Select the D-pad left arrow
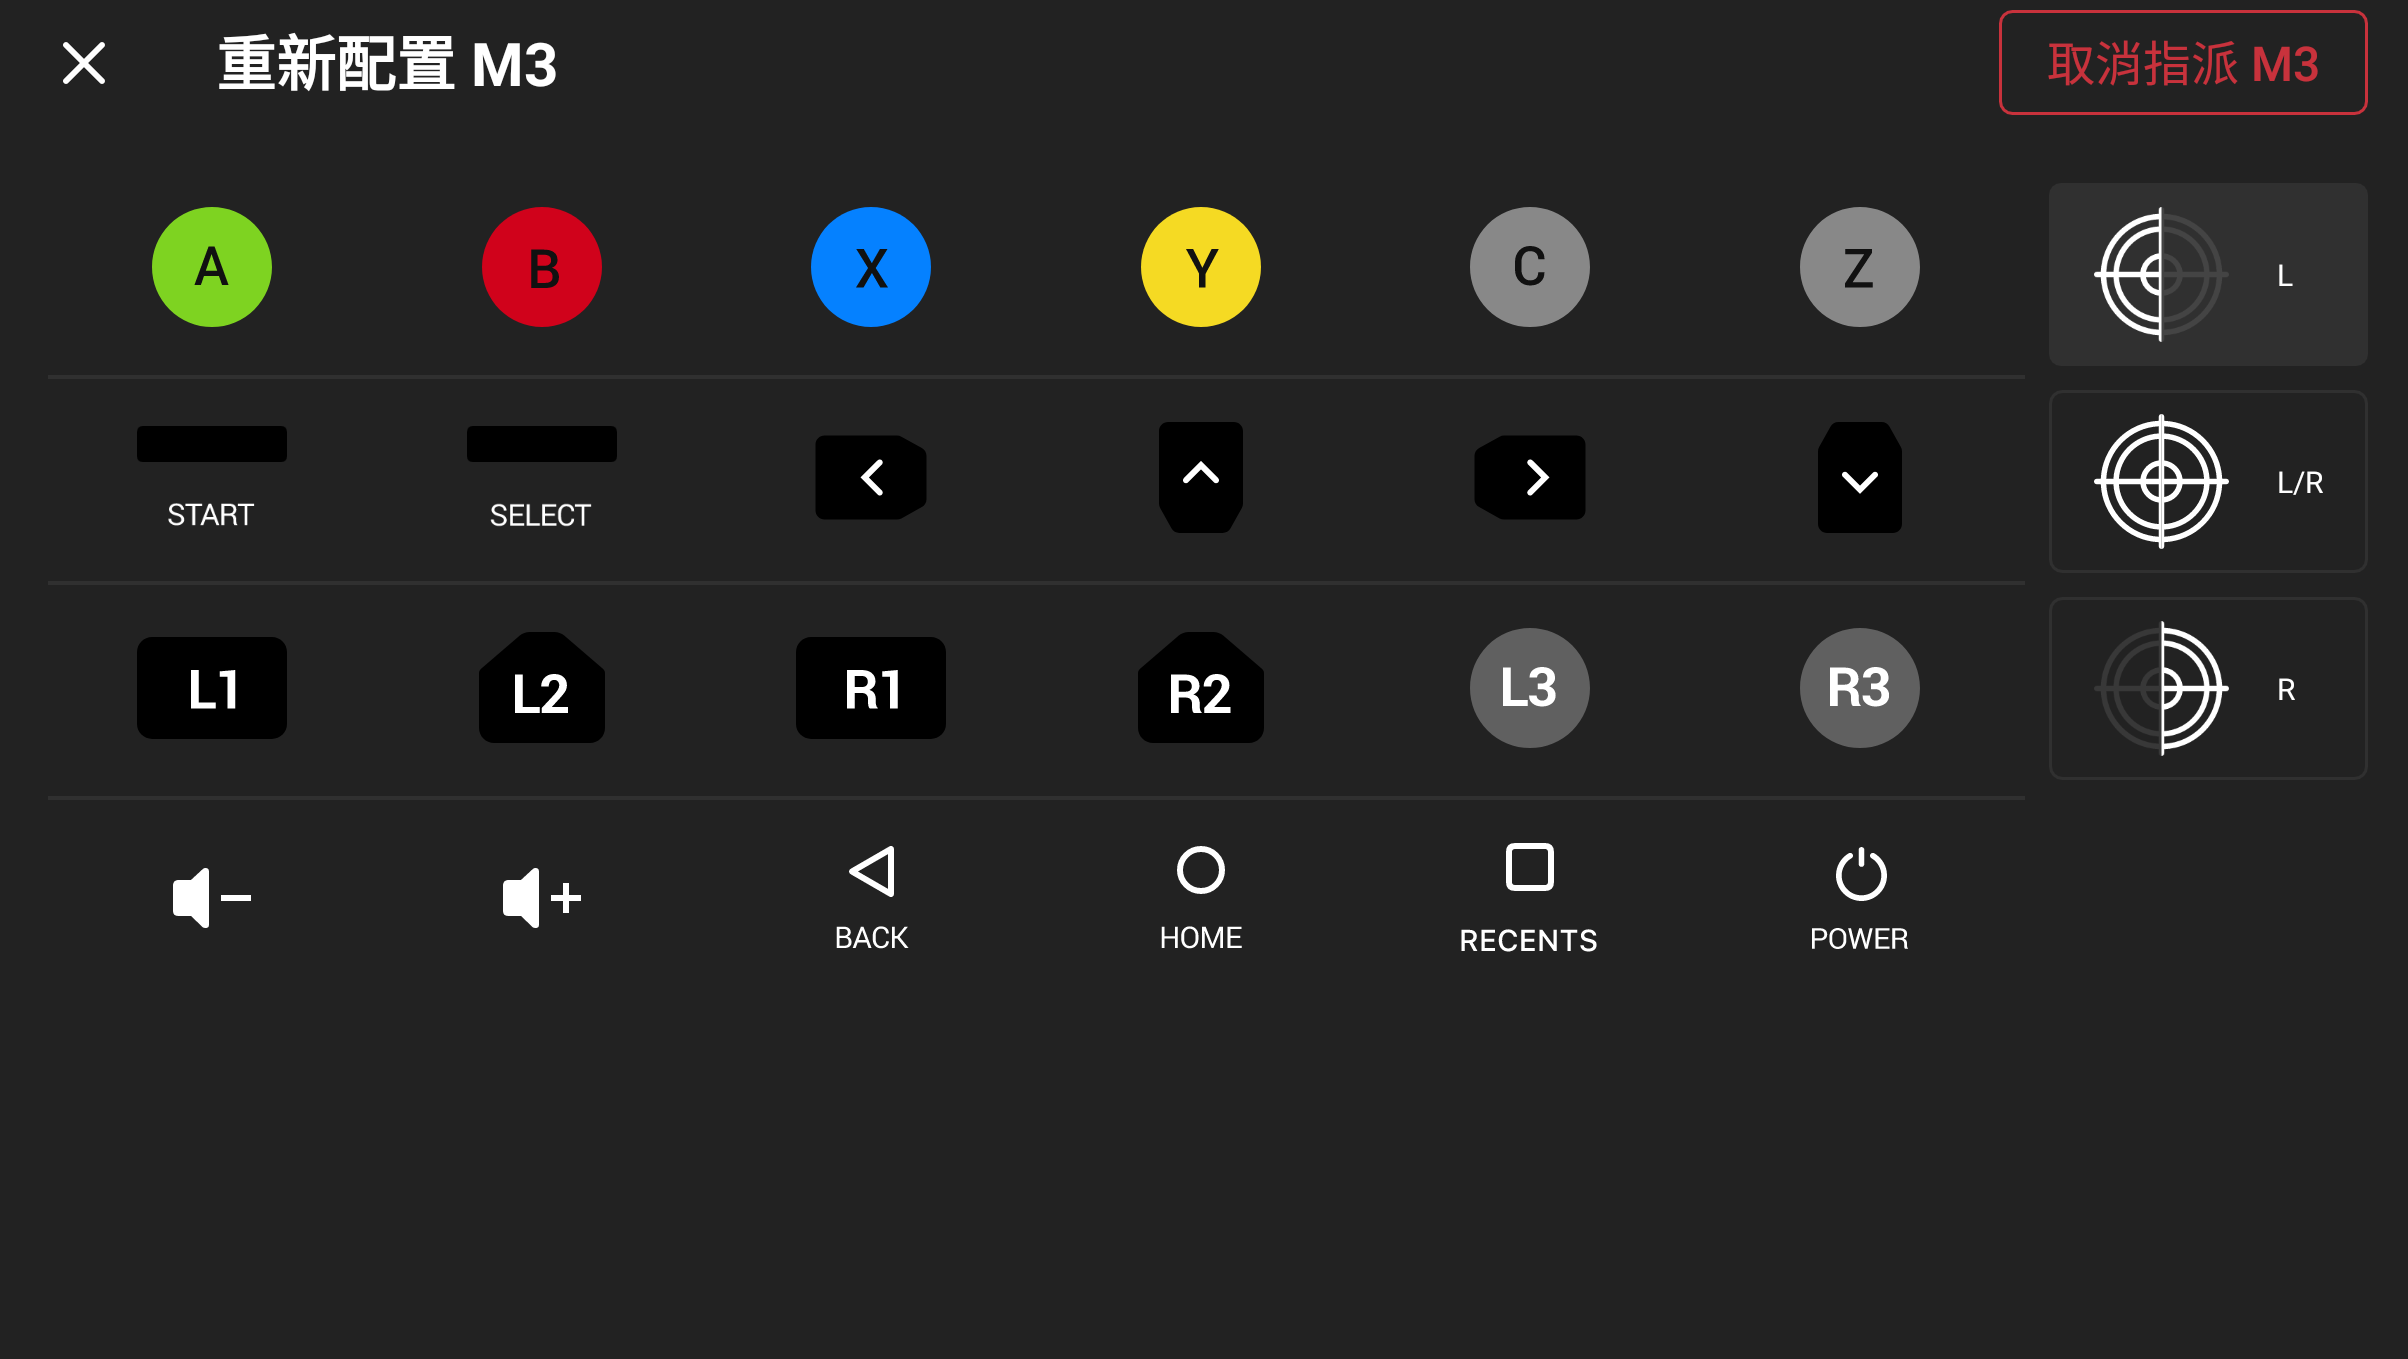 tap(871, 477)
